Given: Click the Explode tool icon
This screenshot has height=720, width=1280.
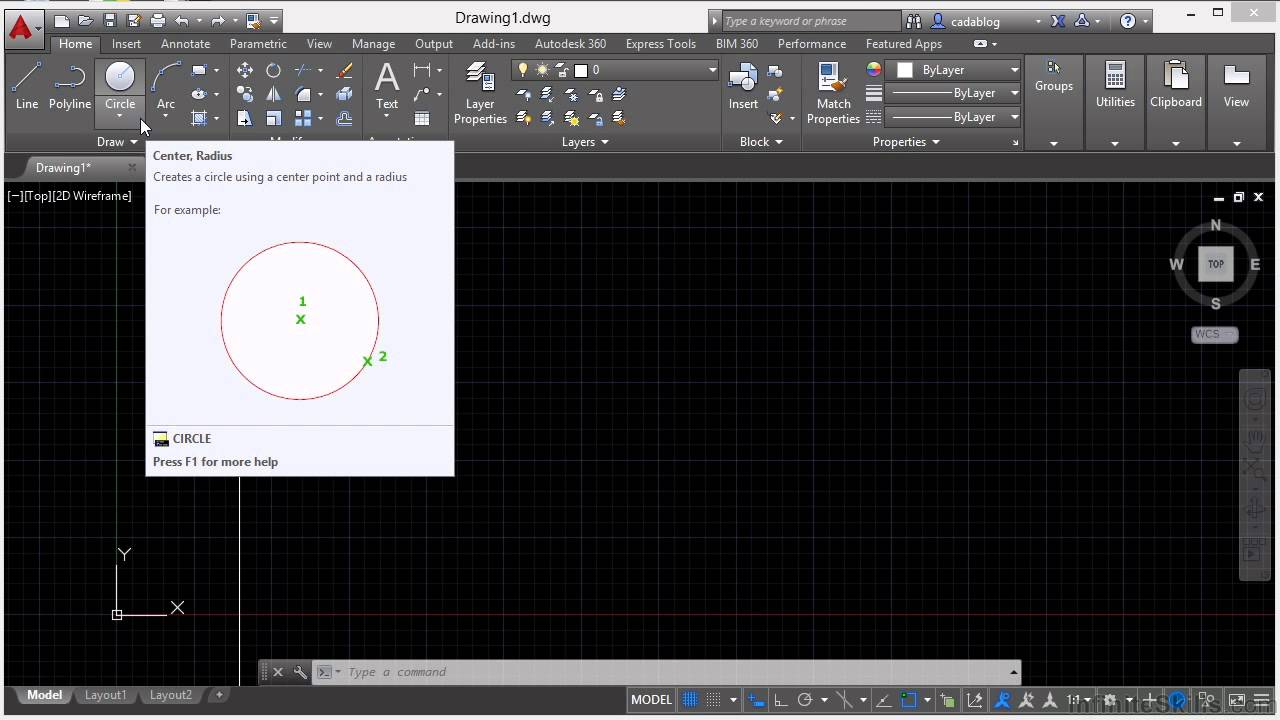Looking at the screenshot, I should tap(345, 94).
